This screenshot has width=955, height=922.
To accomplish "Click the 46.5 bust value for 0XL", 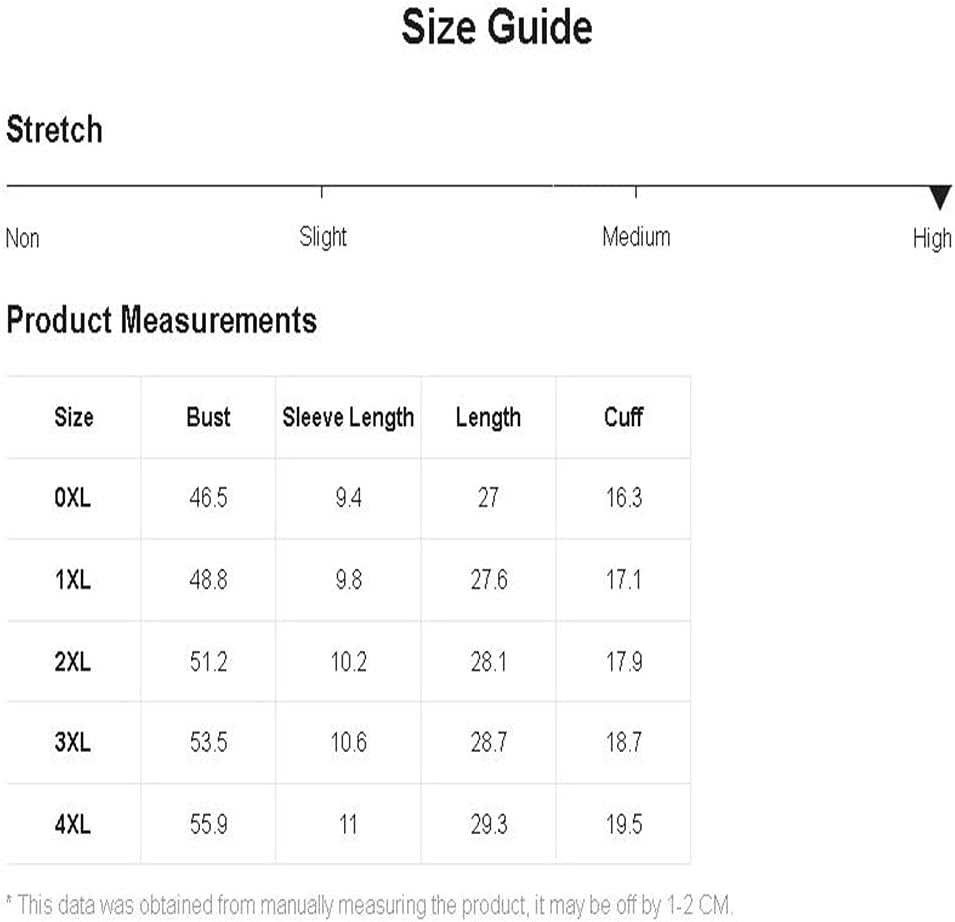I will (208, 498).
